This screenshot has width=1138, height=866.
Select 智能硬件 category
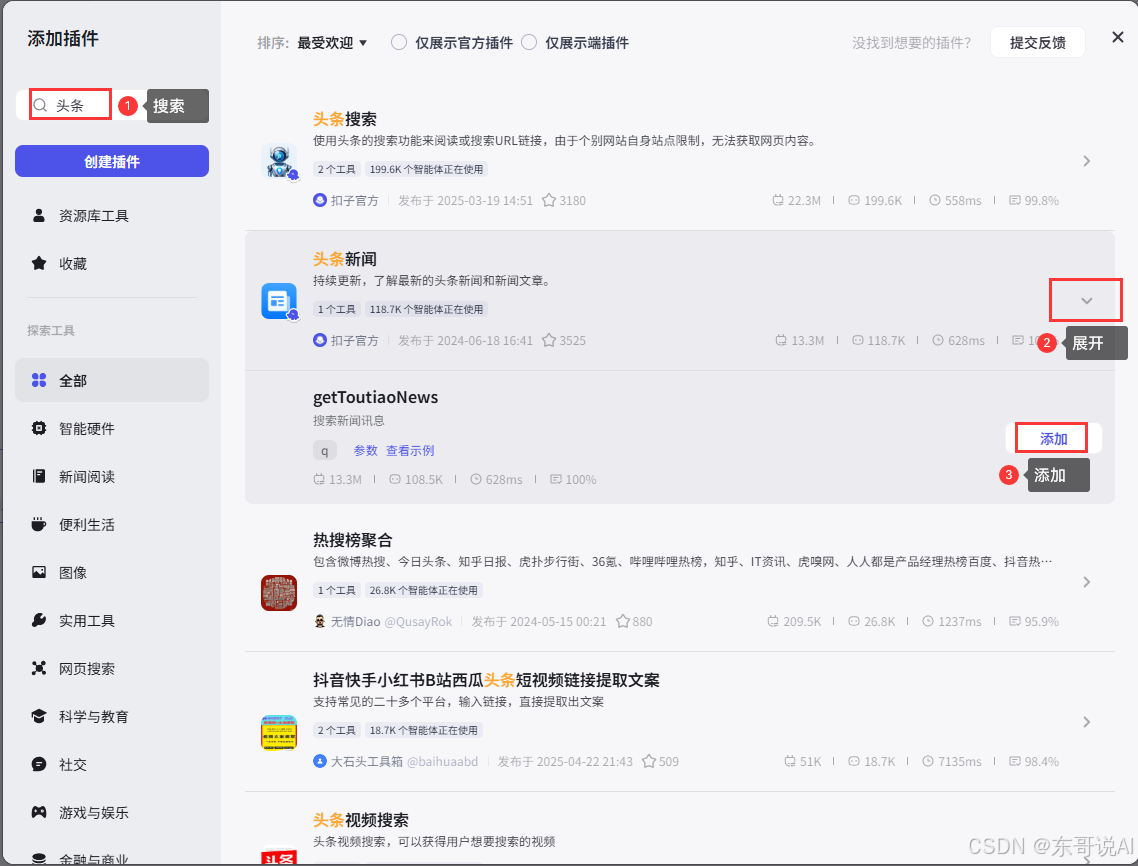(x=112, y=428)
